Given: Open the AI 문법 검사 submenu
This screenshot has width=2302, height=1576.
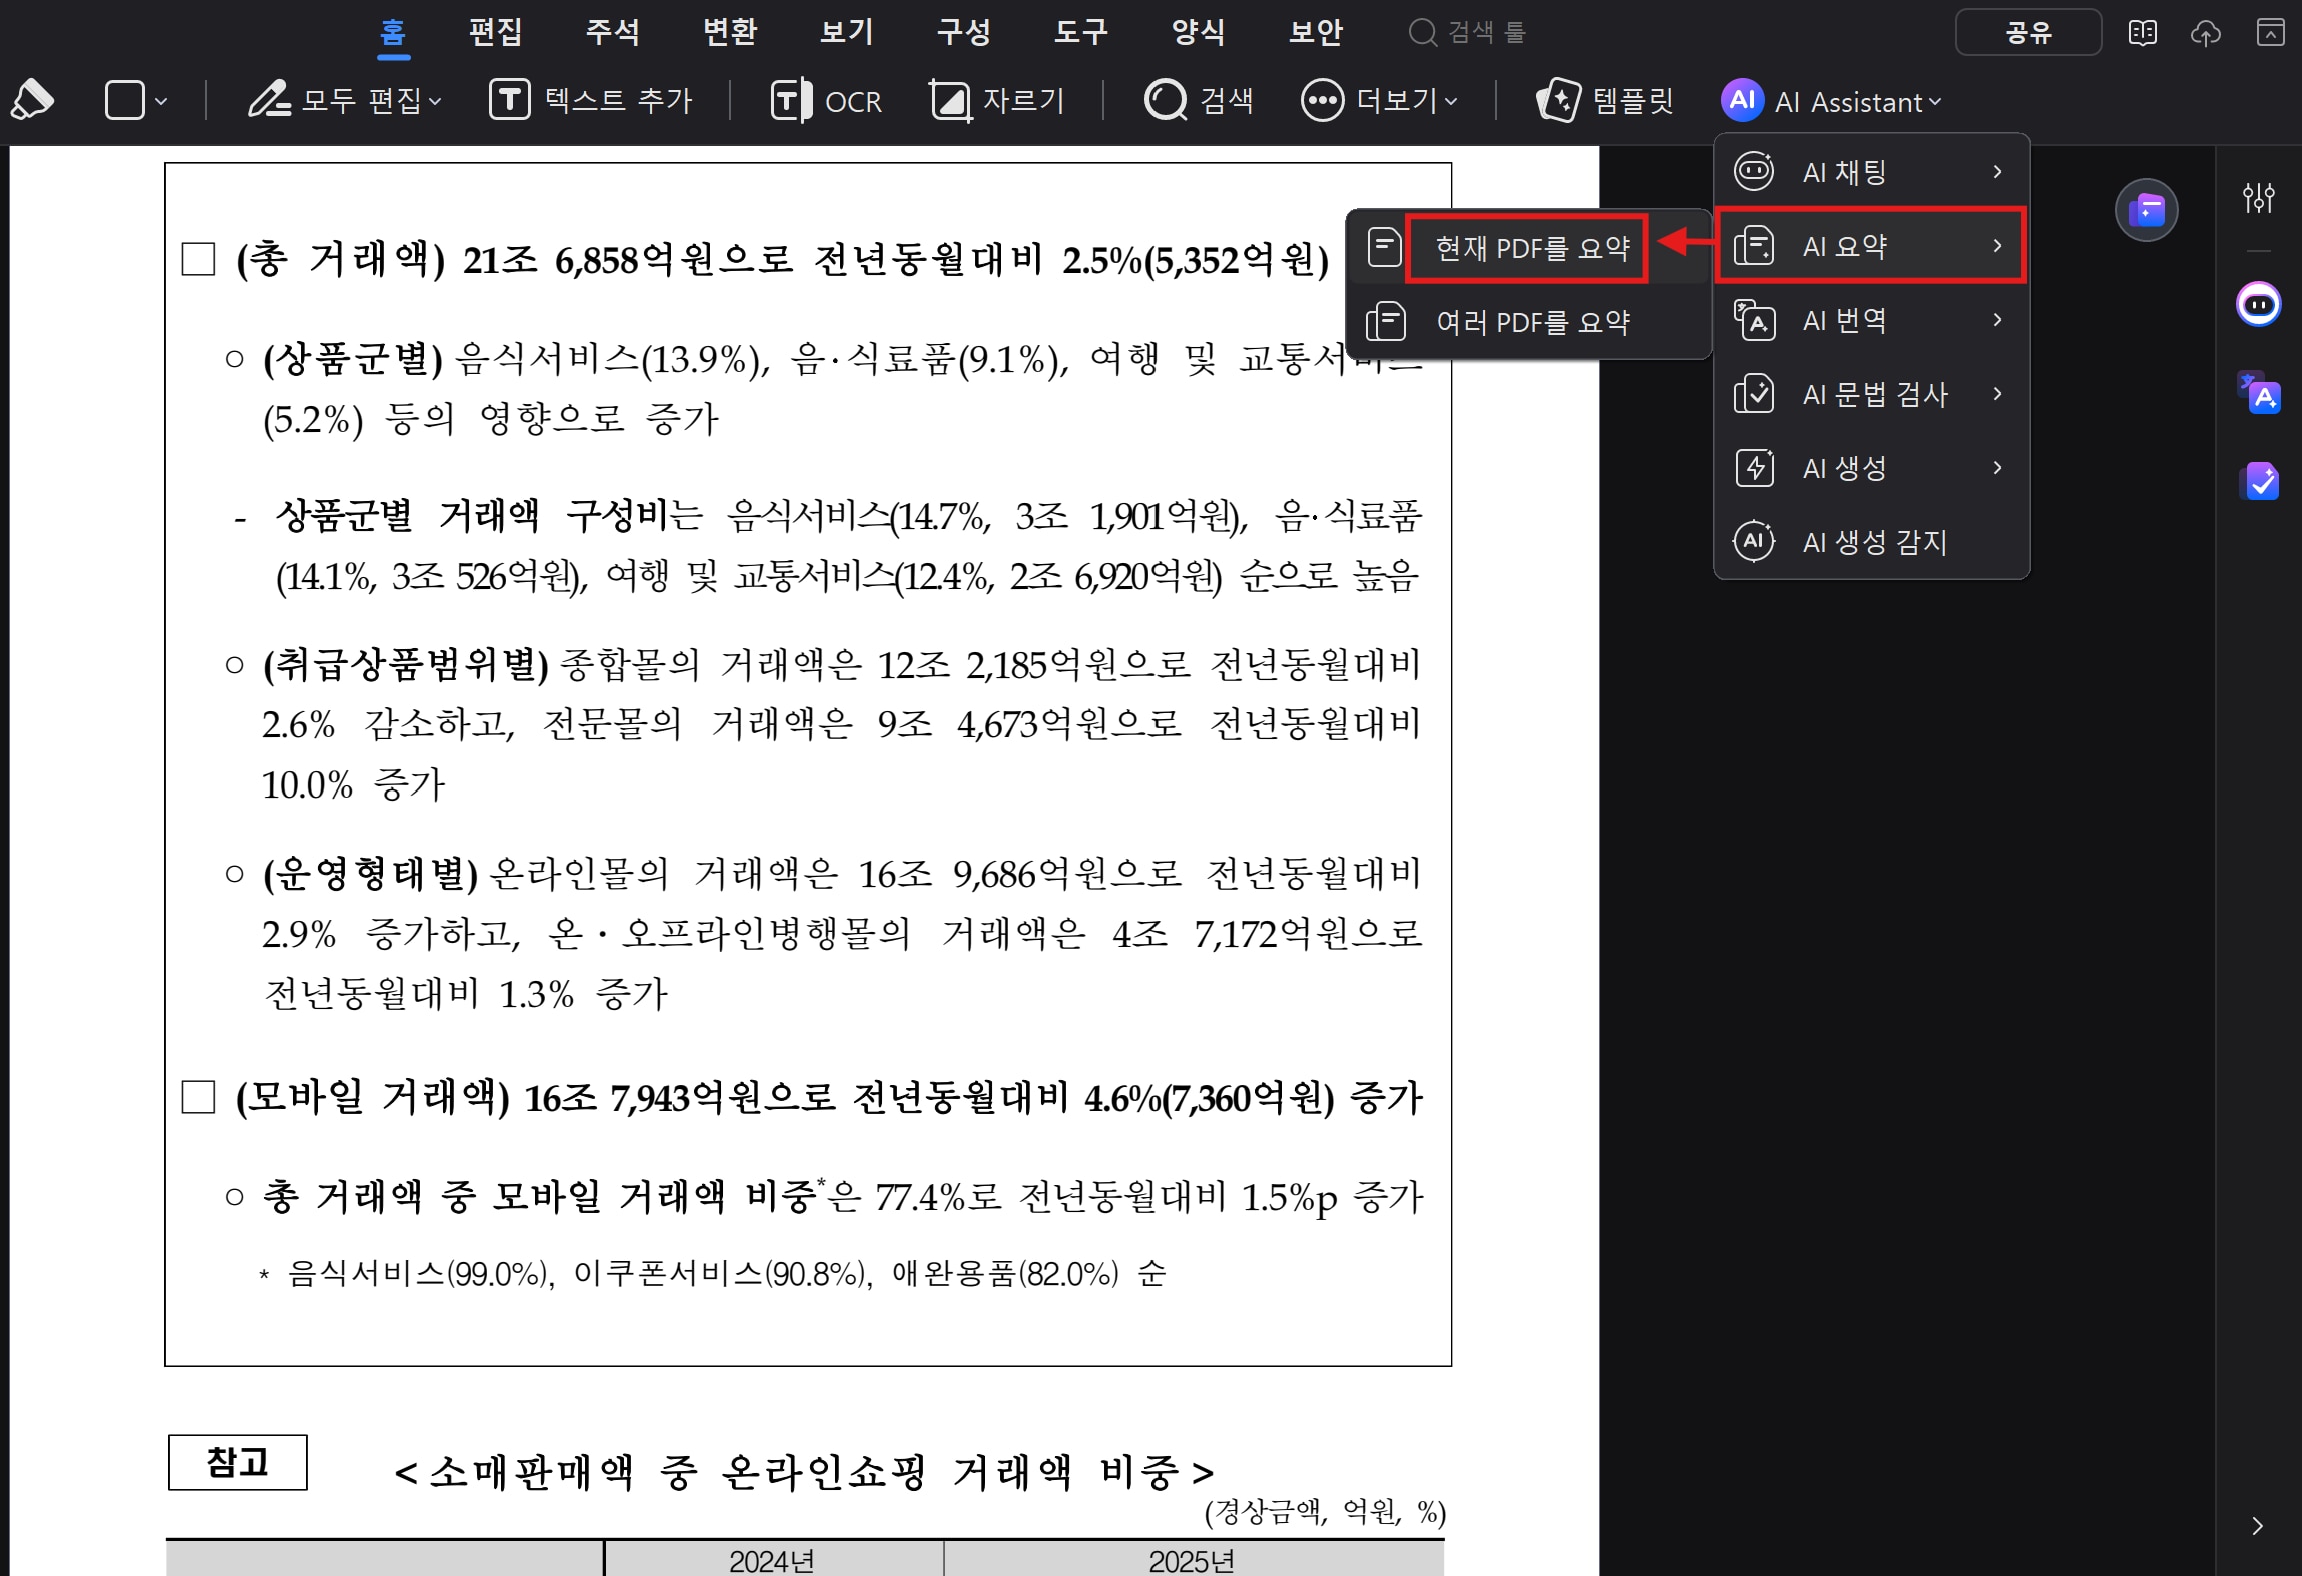Looking at the screenshot, I should click(1871, 394).
